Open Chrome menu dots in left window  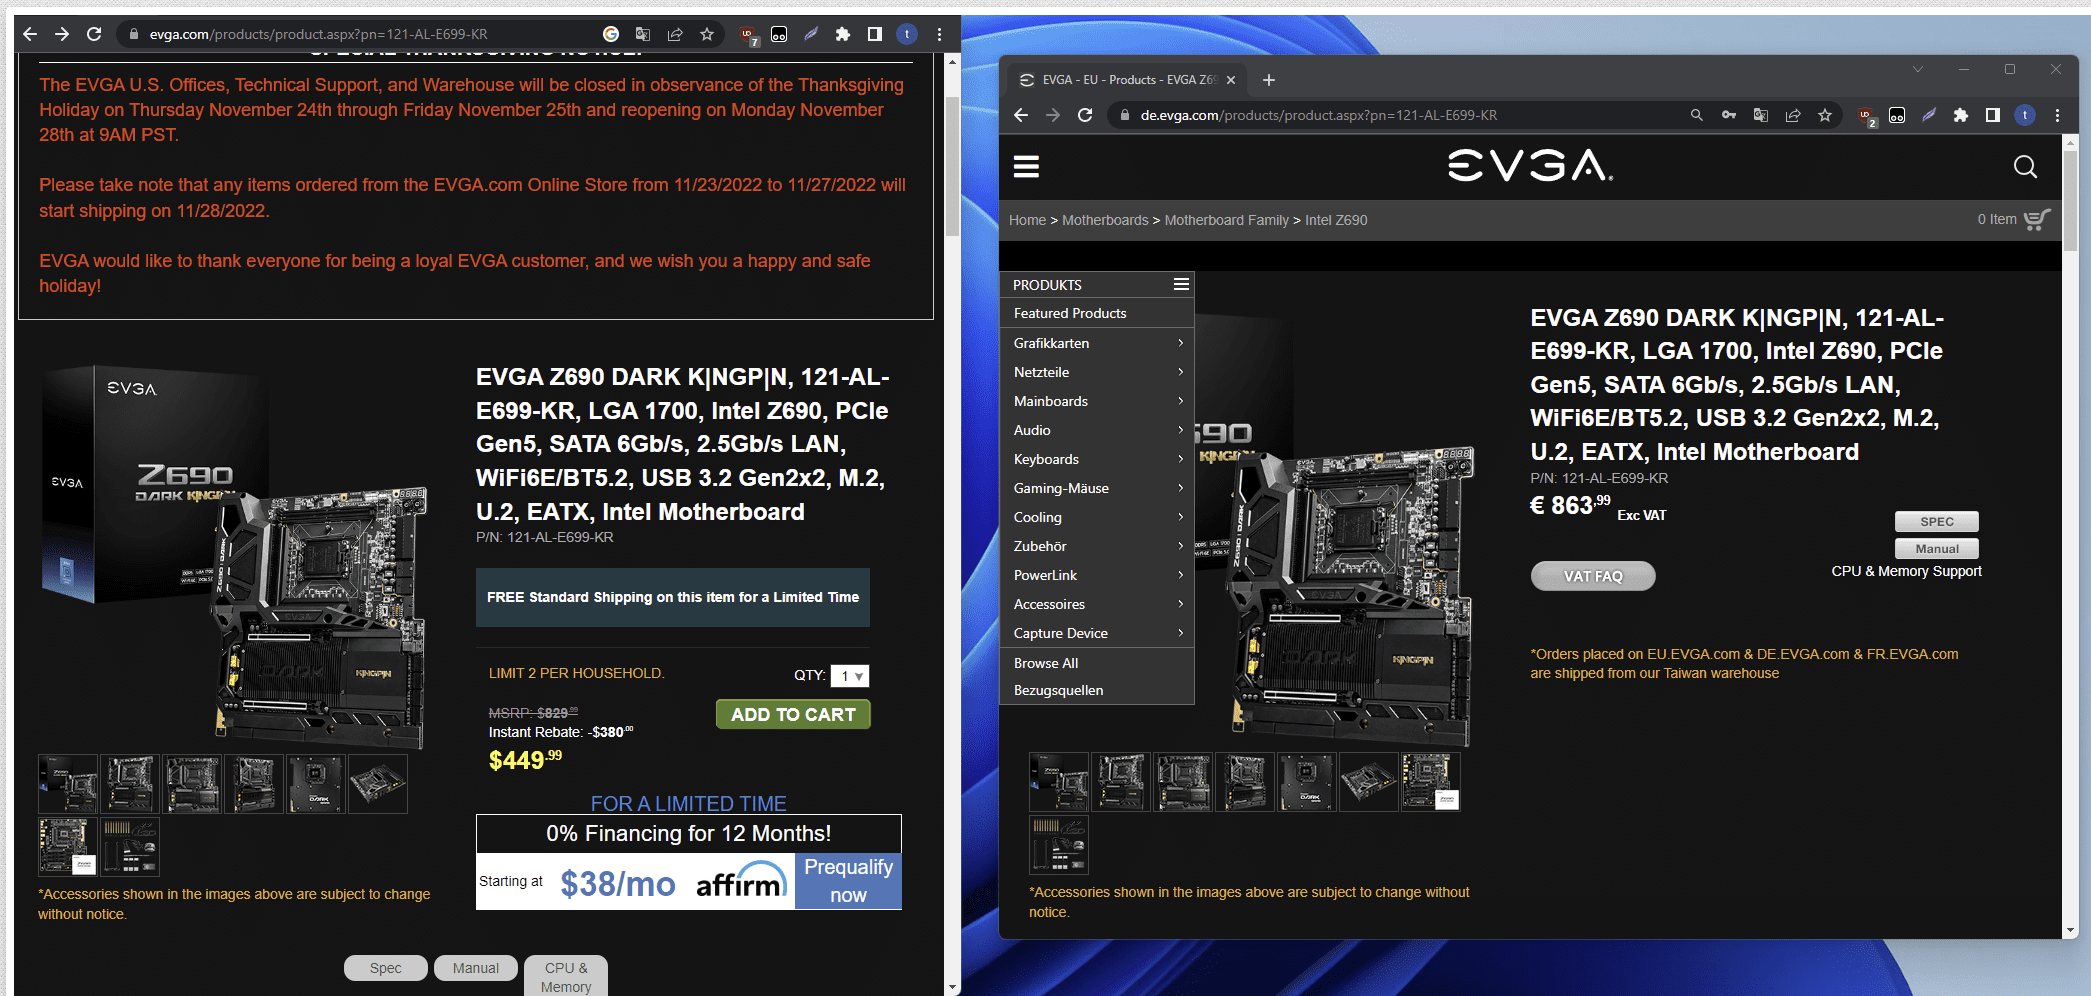939,34
